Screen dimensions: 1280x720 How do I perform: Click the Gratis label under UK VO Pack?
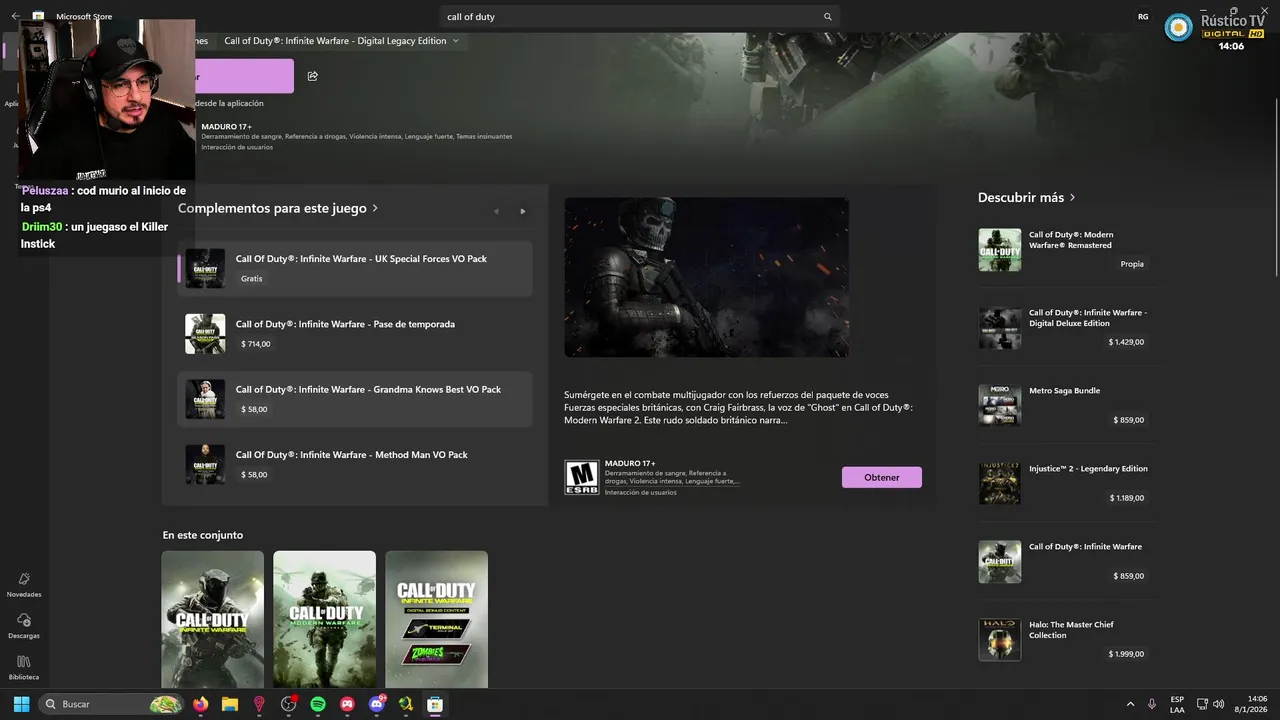[252, 279]
